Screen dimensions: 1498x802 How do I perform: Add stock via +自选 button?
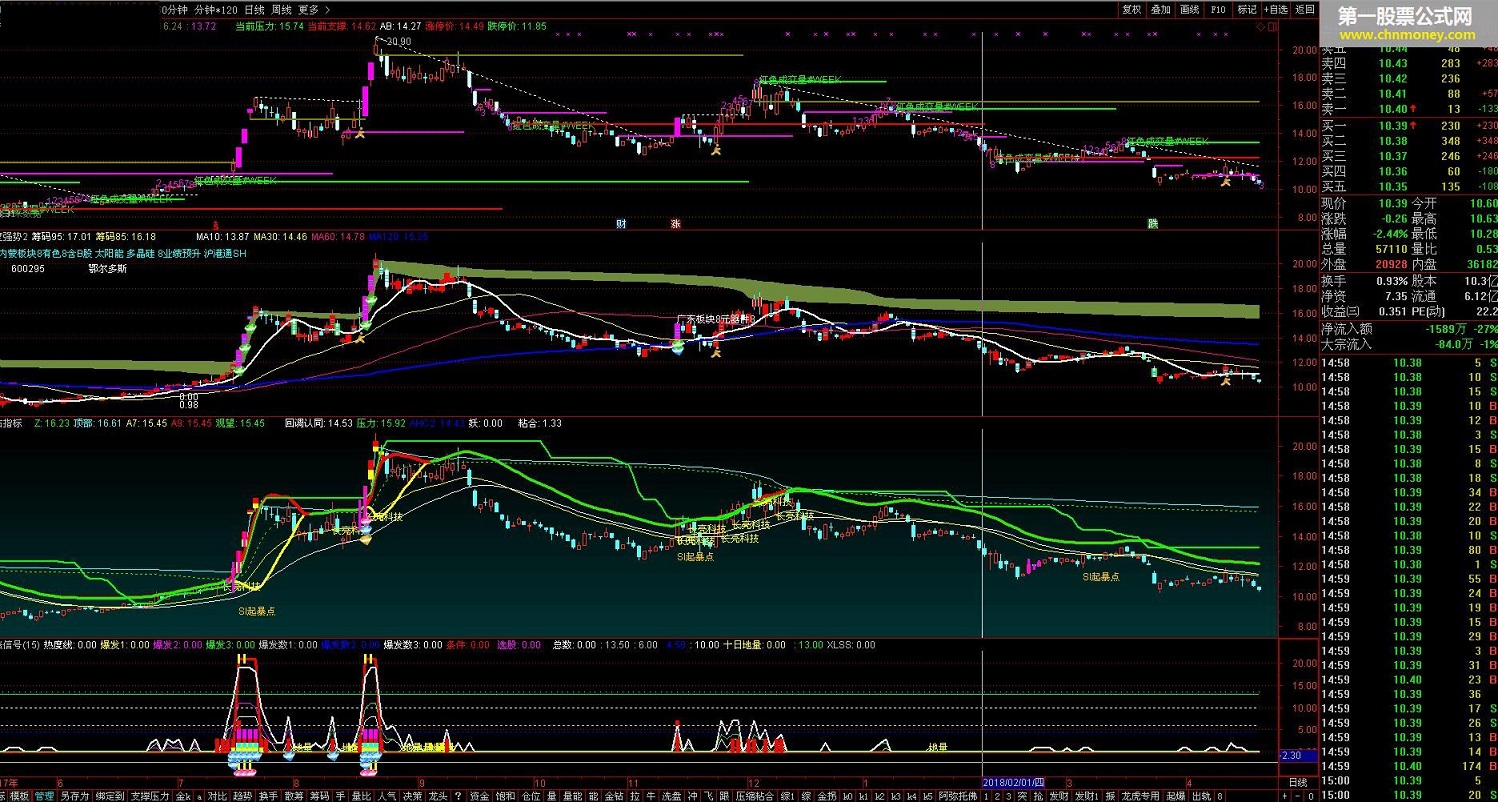[1276, 9]
